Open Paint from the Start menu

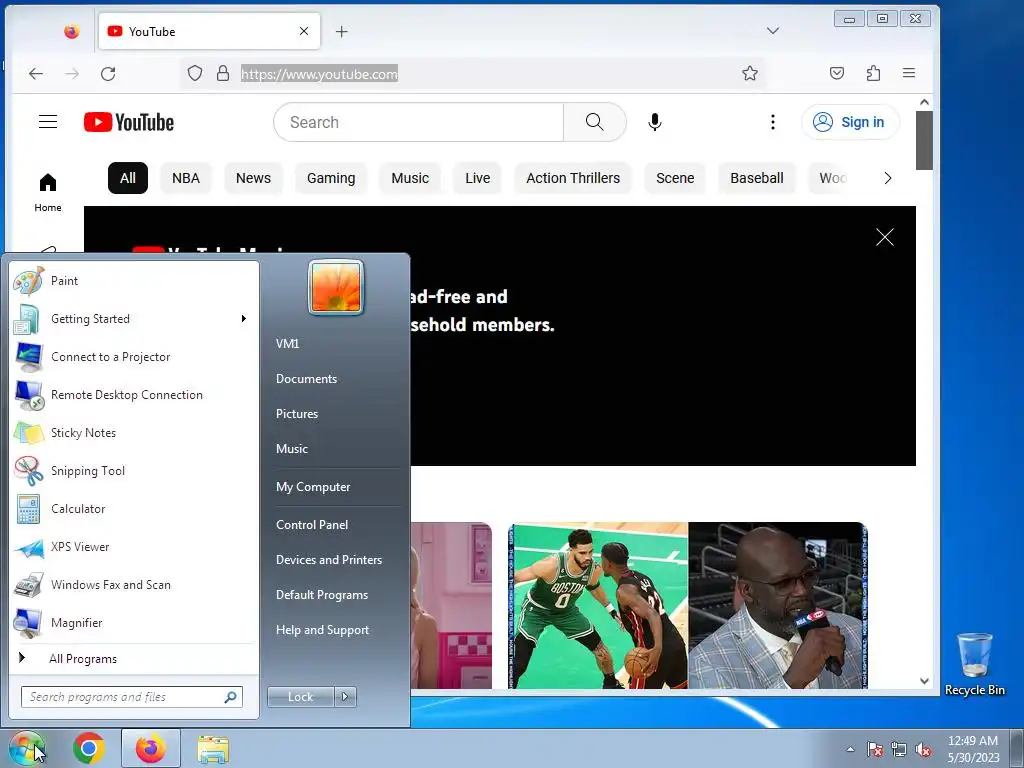134,281
